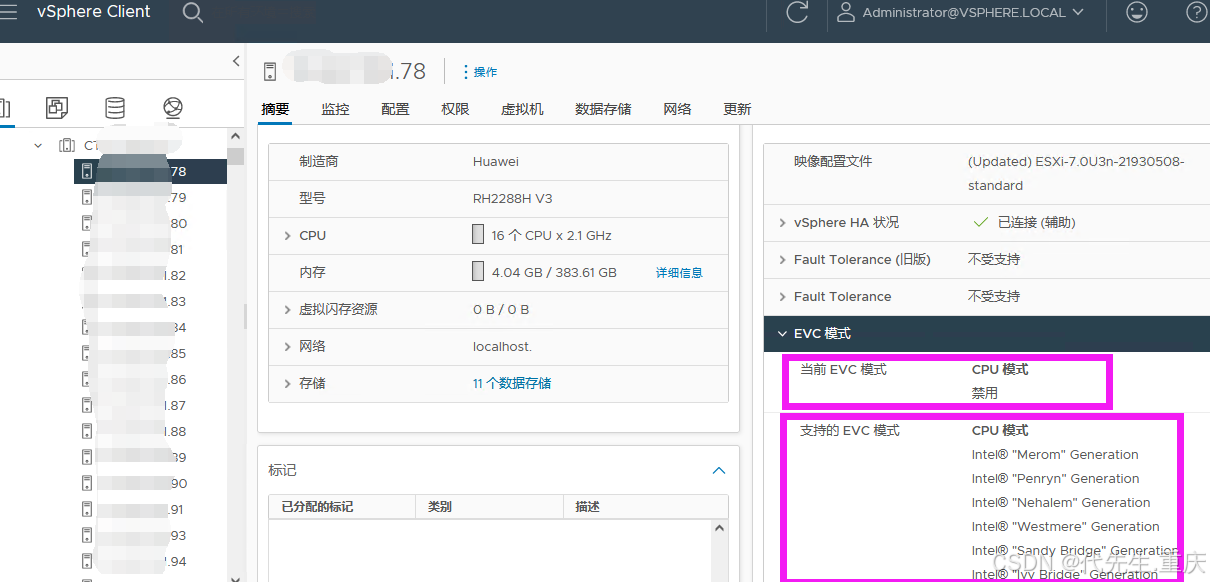The width and height of the screenshot is (1210, 582).
Task: Open the 更新 tab
Action: pos(737,109)
